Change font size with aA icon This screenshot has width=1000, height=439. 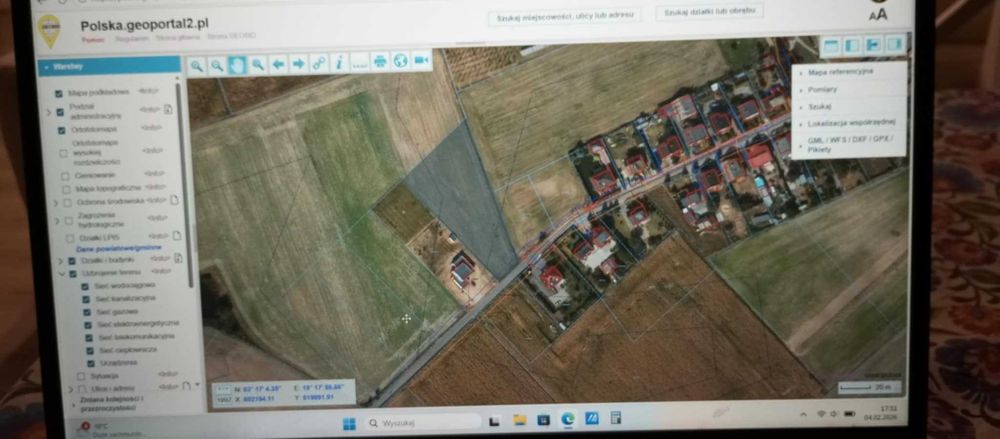pos(878,14)
